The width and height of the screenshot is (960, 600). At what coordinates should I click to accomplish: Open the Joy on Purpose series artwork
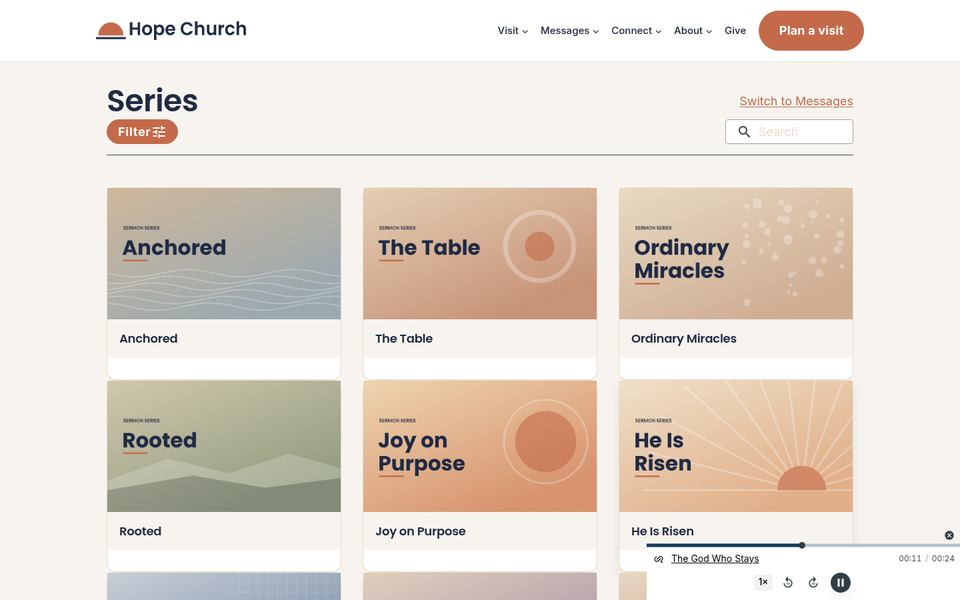tap(480, 446)
